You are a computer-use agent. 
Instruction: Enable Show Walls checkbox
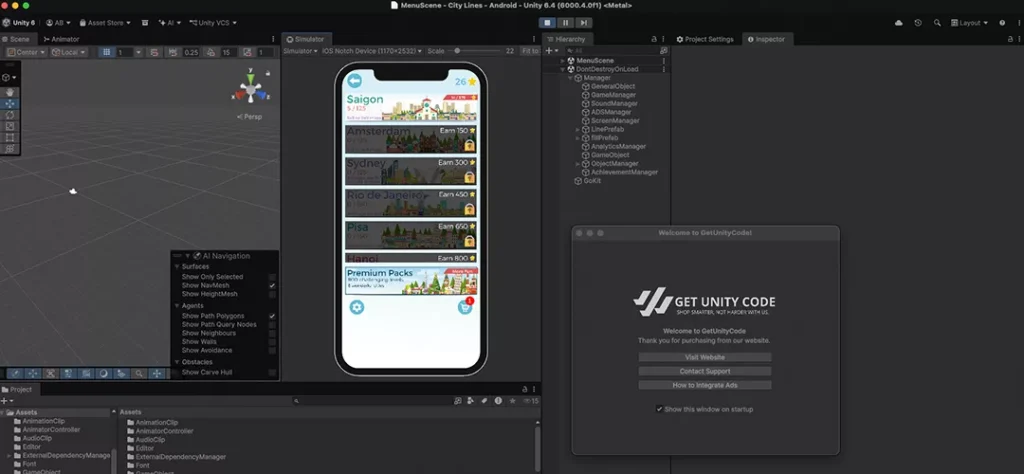click(x=272, y=341)
